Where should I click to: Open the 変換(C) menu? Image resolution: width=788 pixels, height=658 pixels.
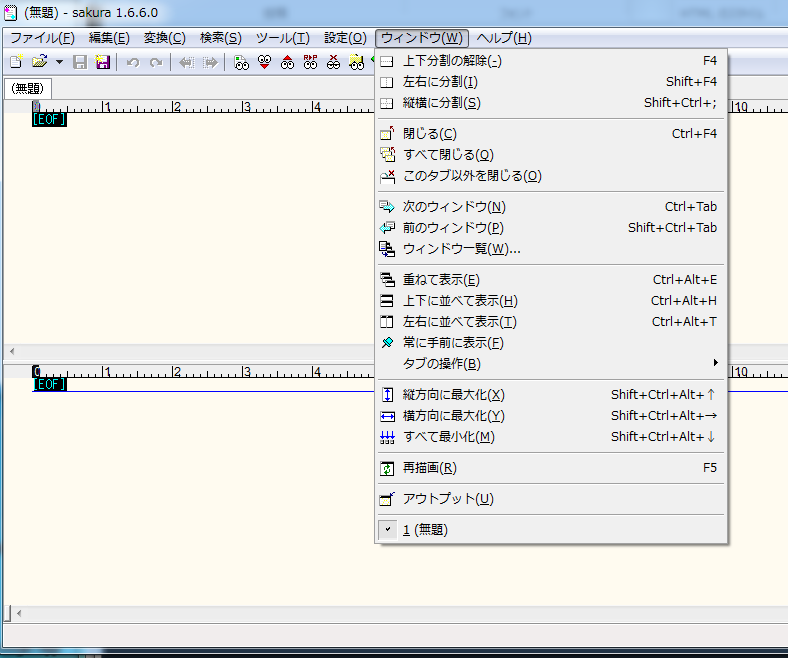(164, 38)
